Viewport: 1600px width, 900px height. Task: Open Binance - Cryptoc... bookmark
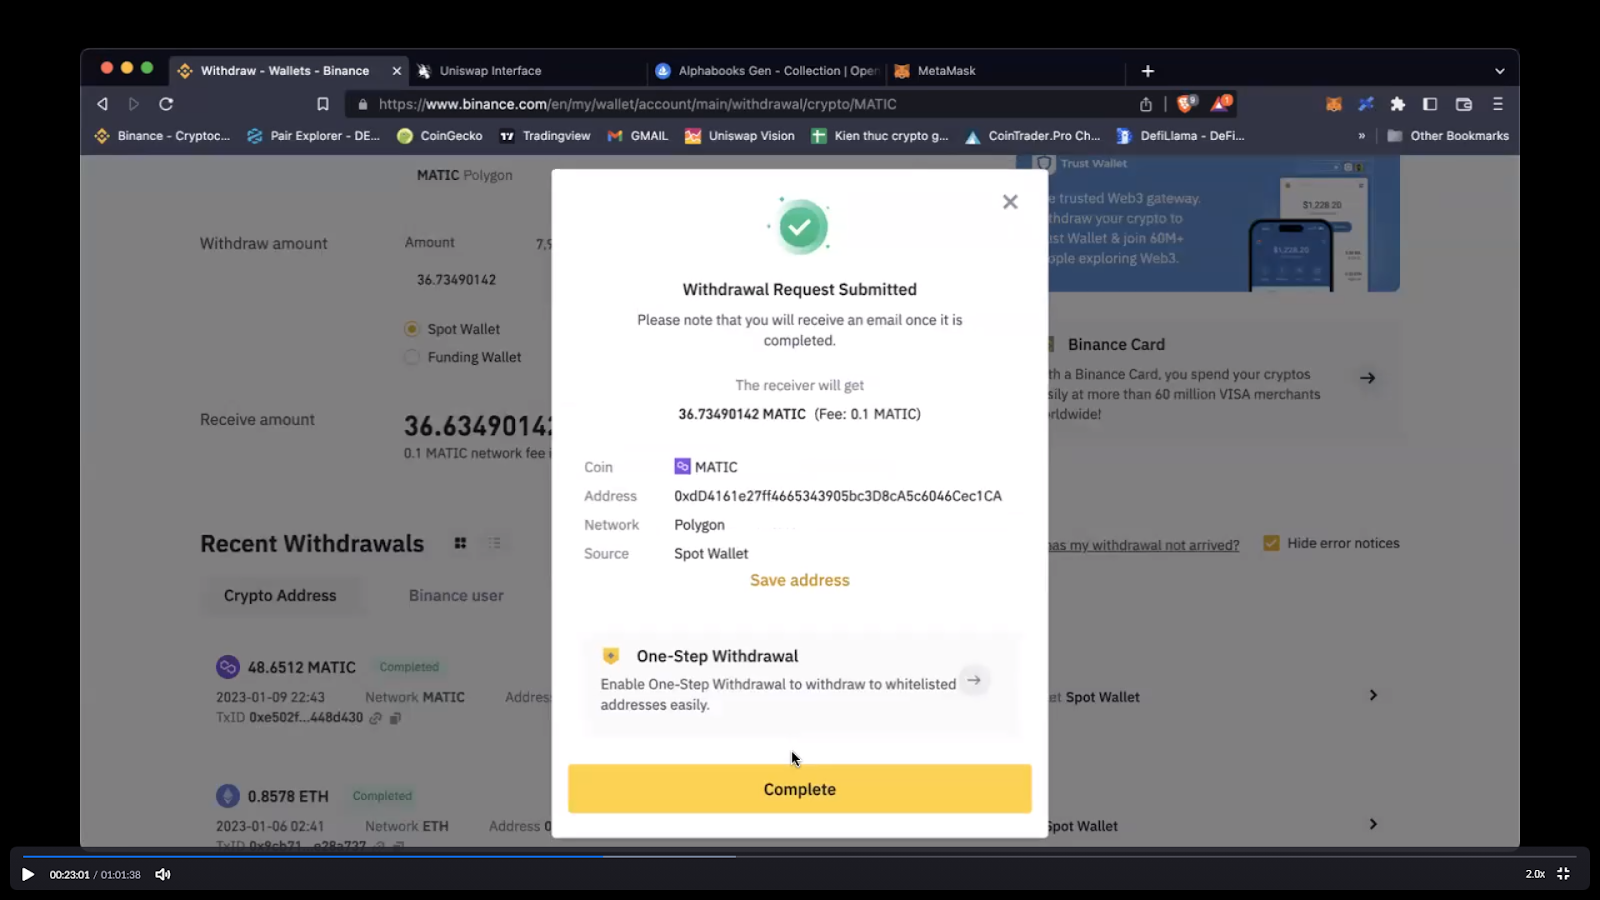162,136
